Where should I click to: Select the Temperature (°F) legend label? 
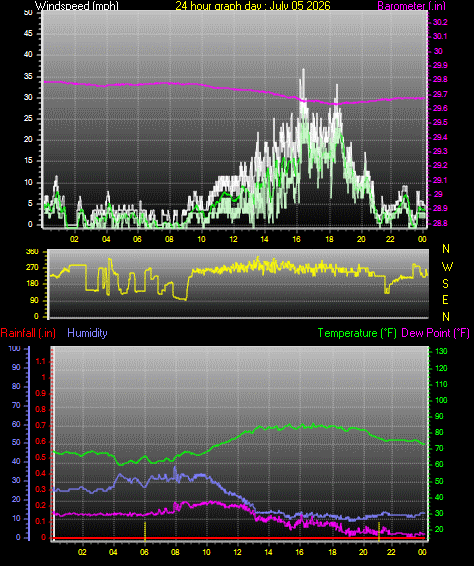coord(357,333)
